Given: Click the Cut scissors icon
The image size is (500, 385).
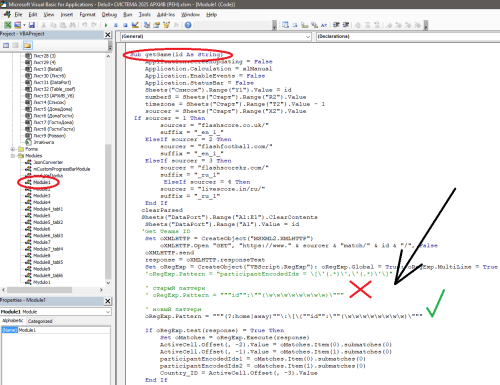Looking at the screenshot, I should click(x=44, y=25).
